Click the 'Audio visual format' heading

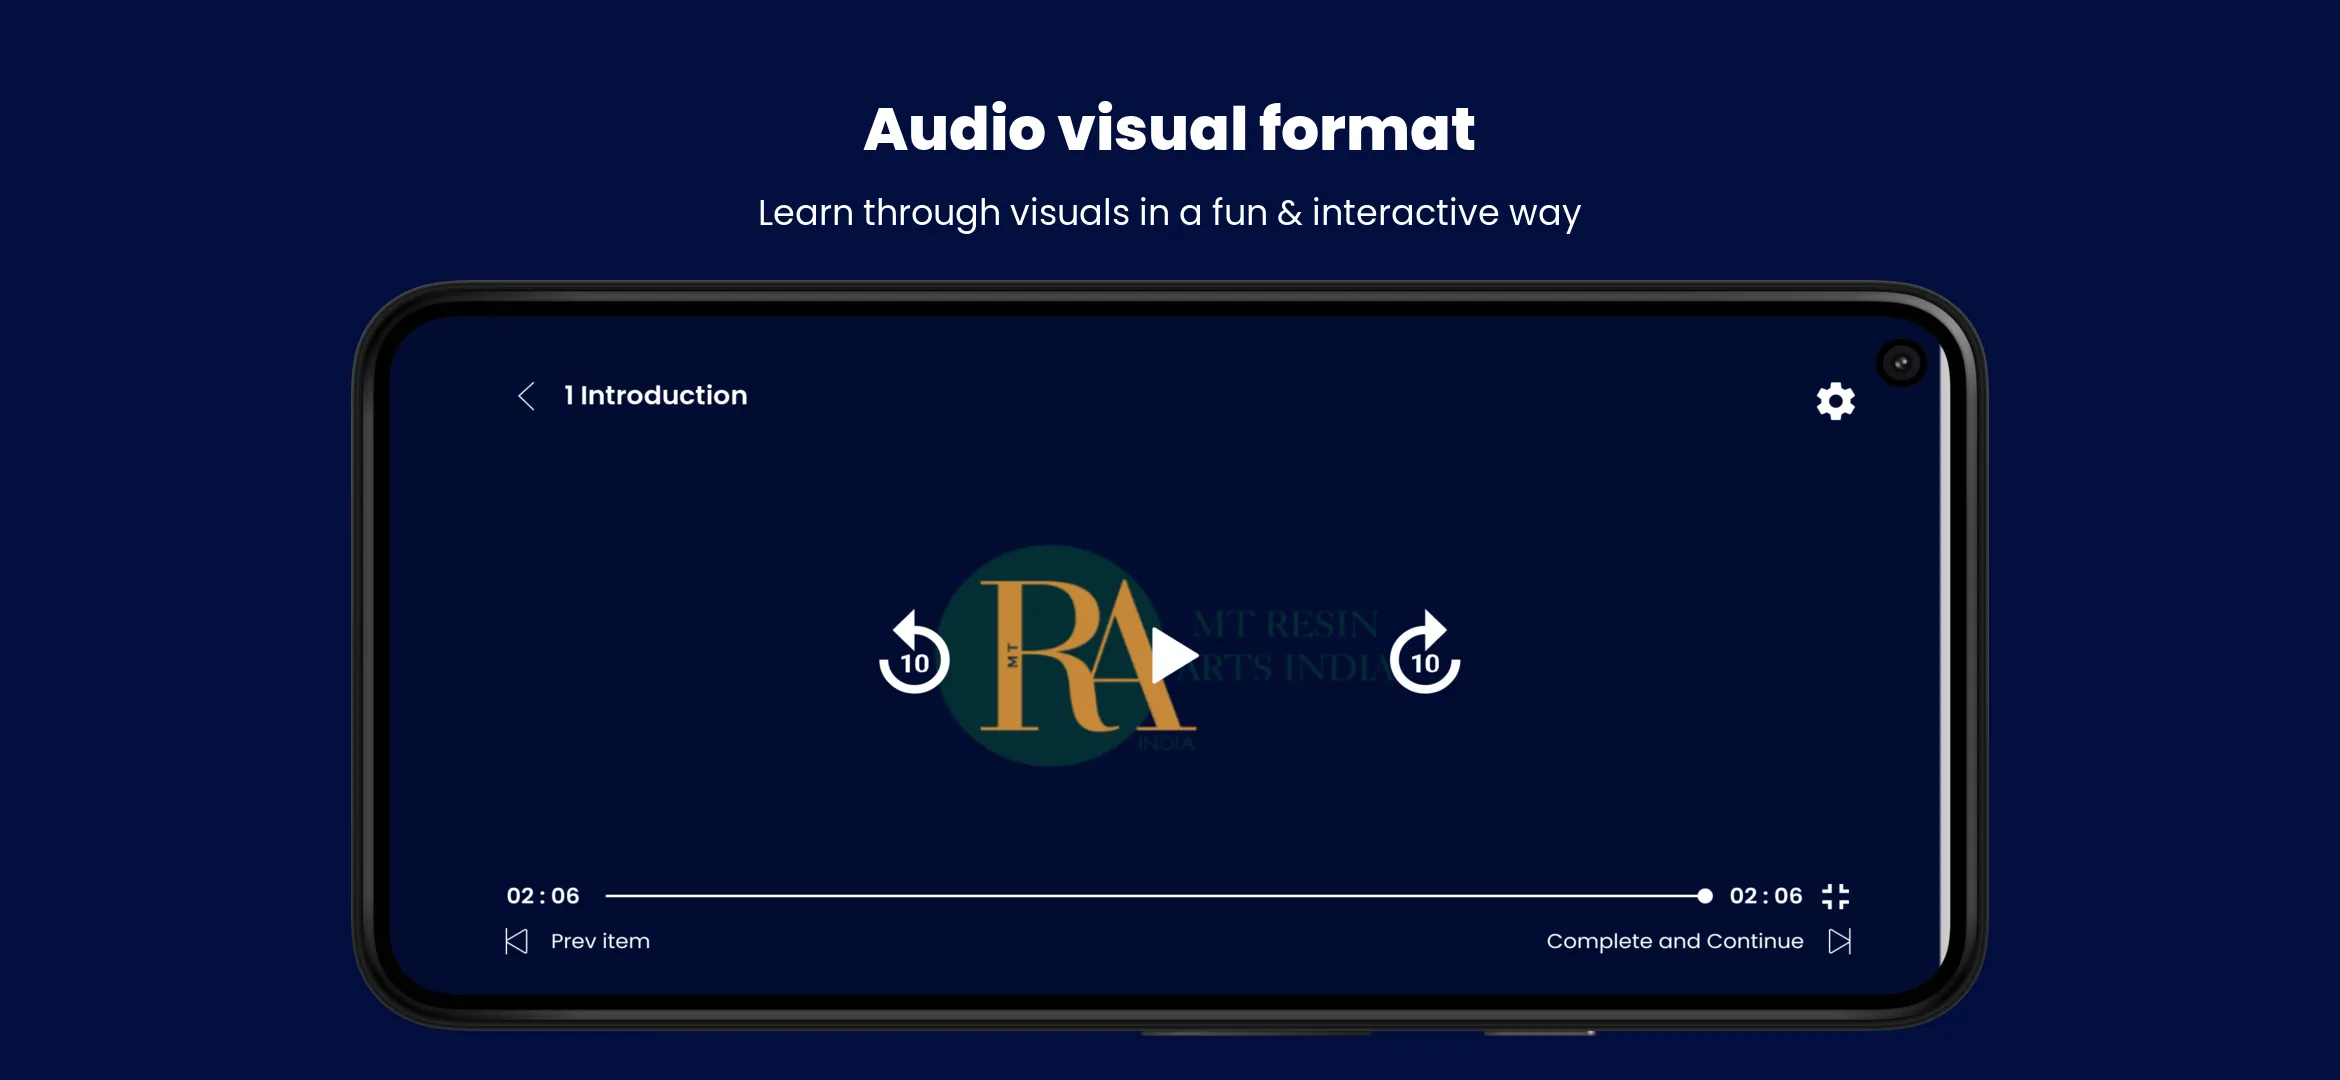1169,129
